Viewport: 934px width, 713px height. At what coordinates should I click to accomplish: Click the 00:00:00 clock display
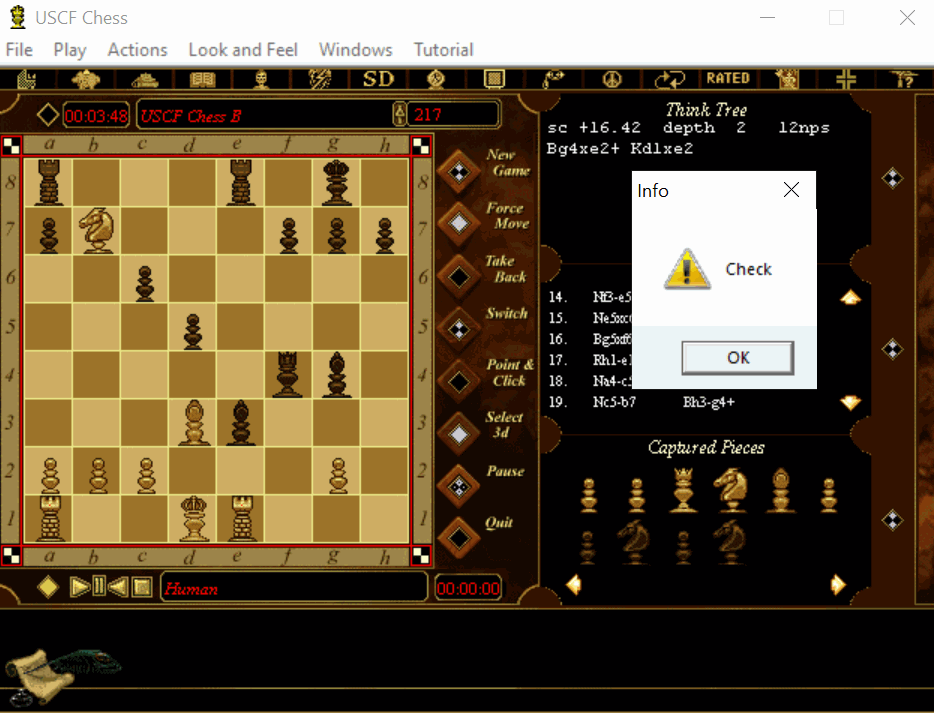(468, 588)
